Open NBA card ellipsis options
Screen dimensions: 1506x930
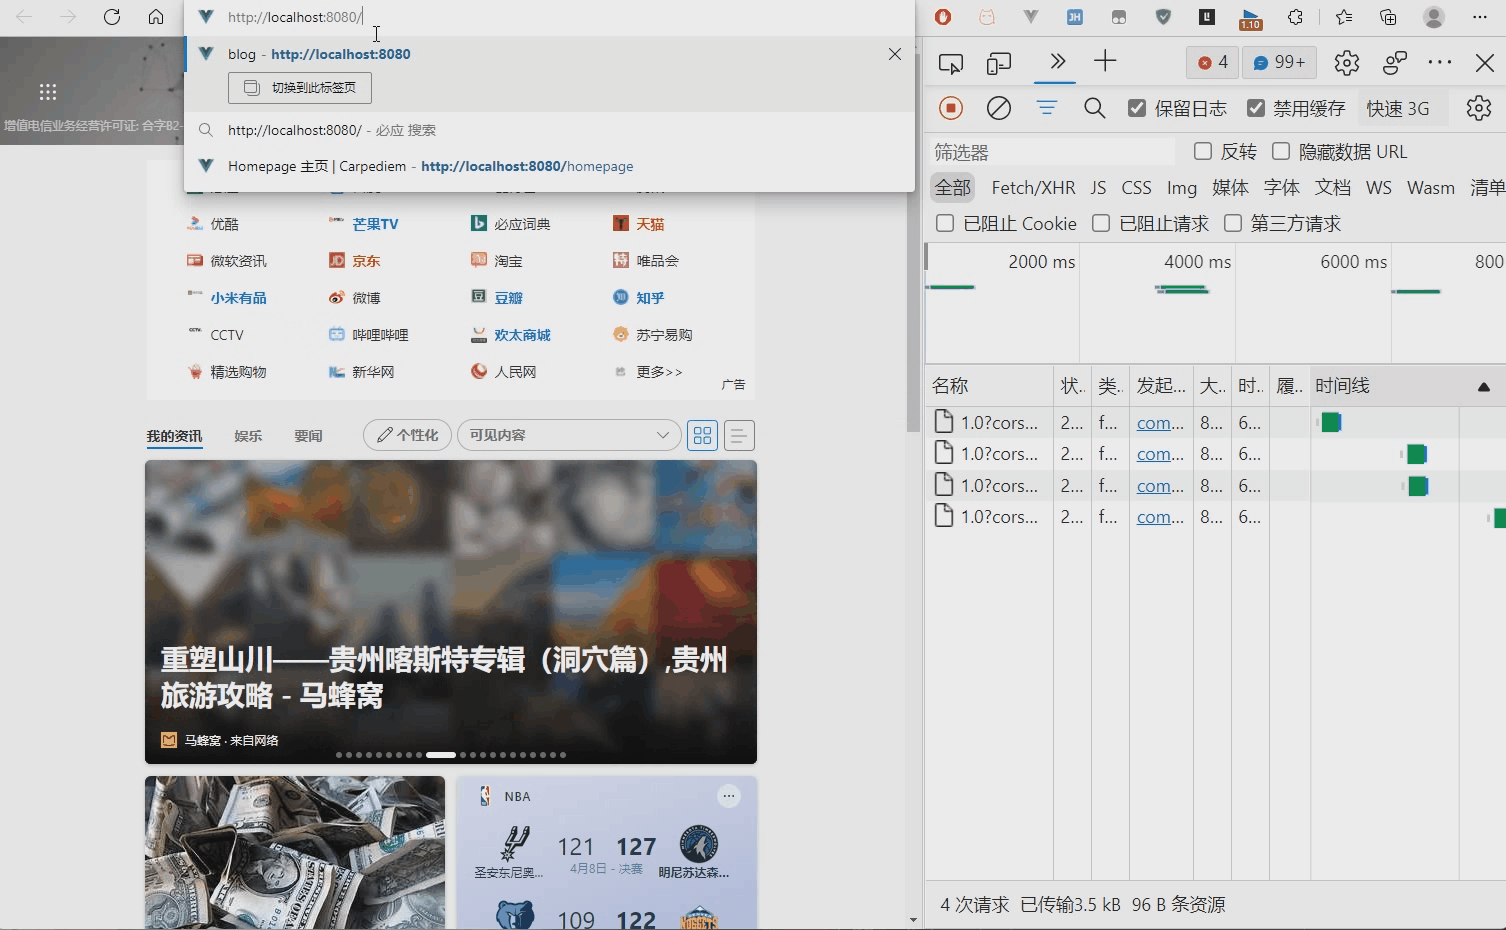pyautogui.click(x=729, y=796)
